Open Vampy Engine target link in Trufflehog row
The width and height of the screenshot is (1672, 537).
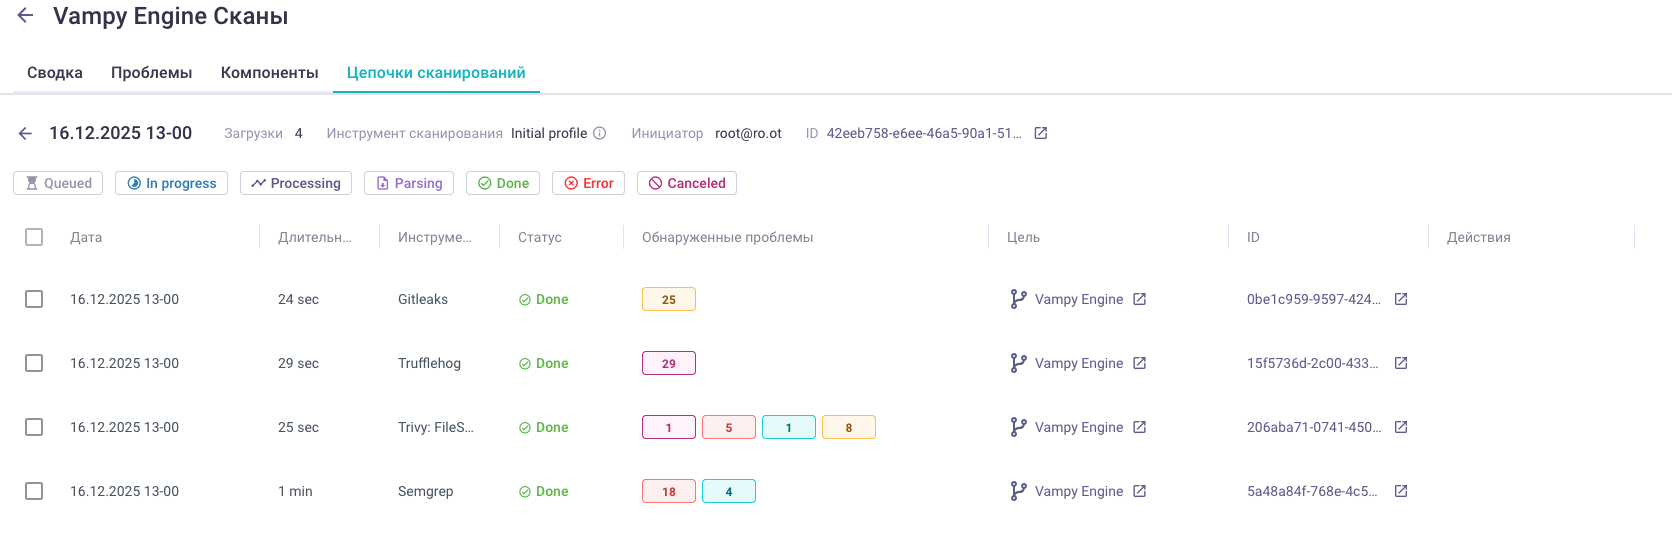point(1078,363)
